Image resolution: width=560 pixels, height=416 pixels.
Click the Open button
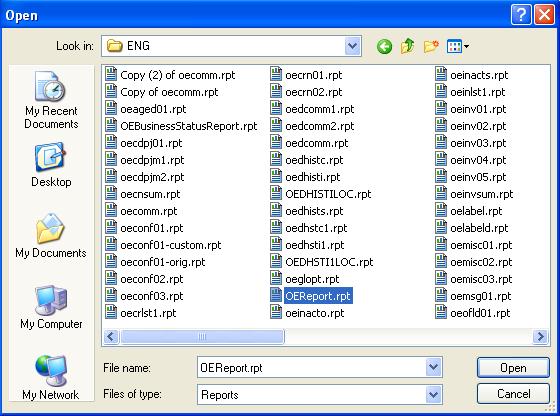click(x=513, y=367)
